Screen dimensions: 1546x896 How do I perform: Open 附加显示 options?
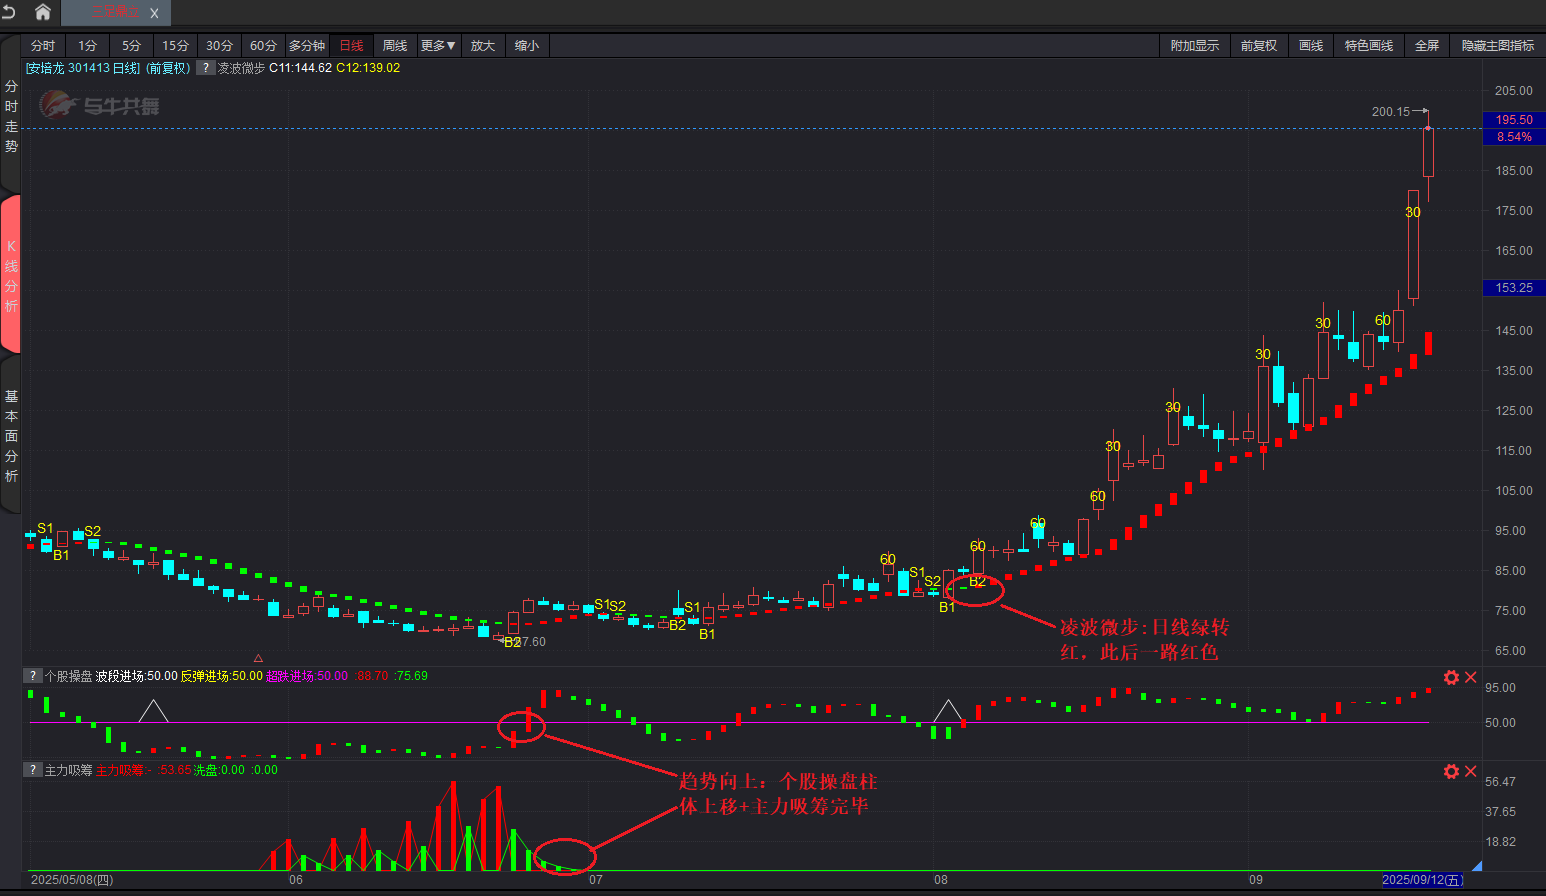tap(1195, 46)
